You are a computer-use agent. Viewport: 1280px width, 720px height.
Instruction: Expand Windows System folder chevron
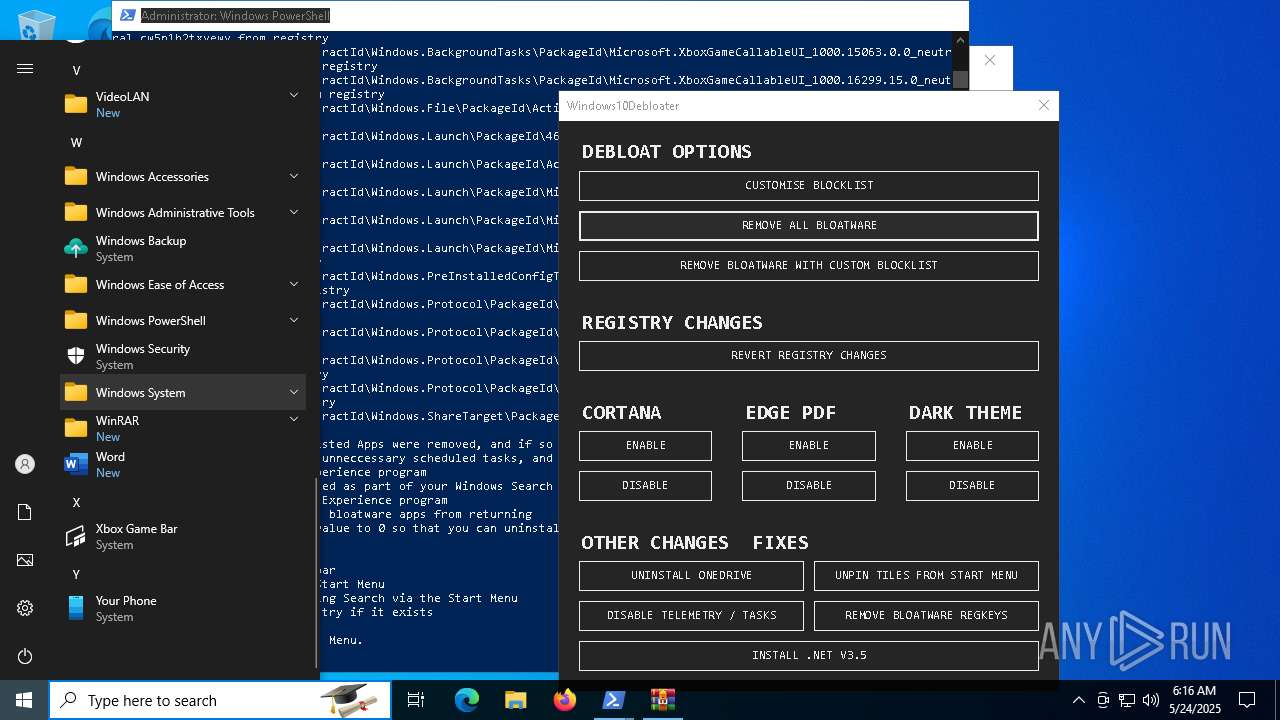(x=294, y=392)
